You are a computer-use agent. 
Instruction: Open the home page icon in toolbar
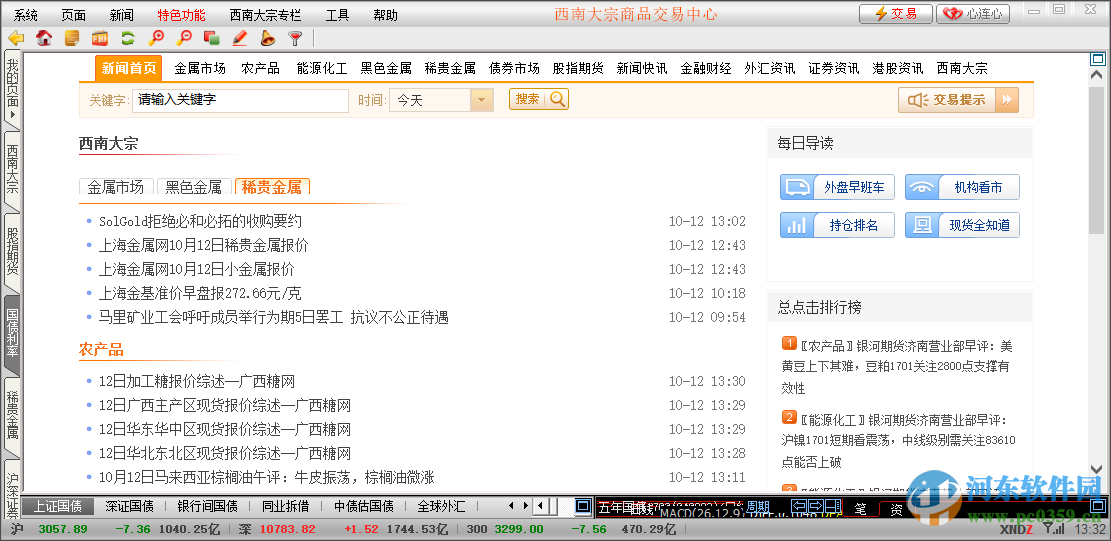[44, 38]
